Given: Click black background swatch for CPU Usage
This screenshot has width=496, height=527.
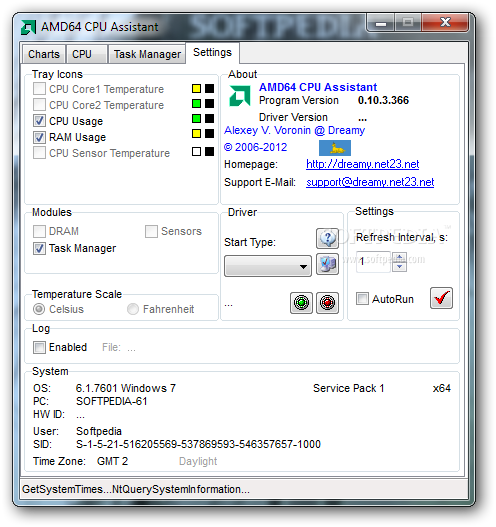Looking at the screenshot, I should coord(209,118).
